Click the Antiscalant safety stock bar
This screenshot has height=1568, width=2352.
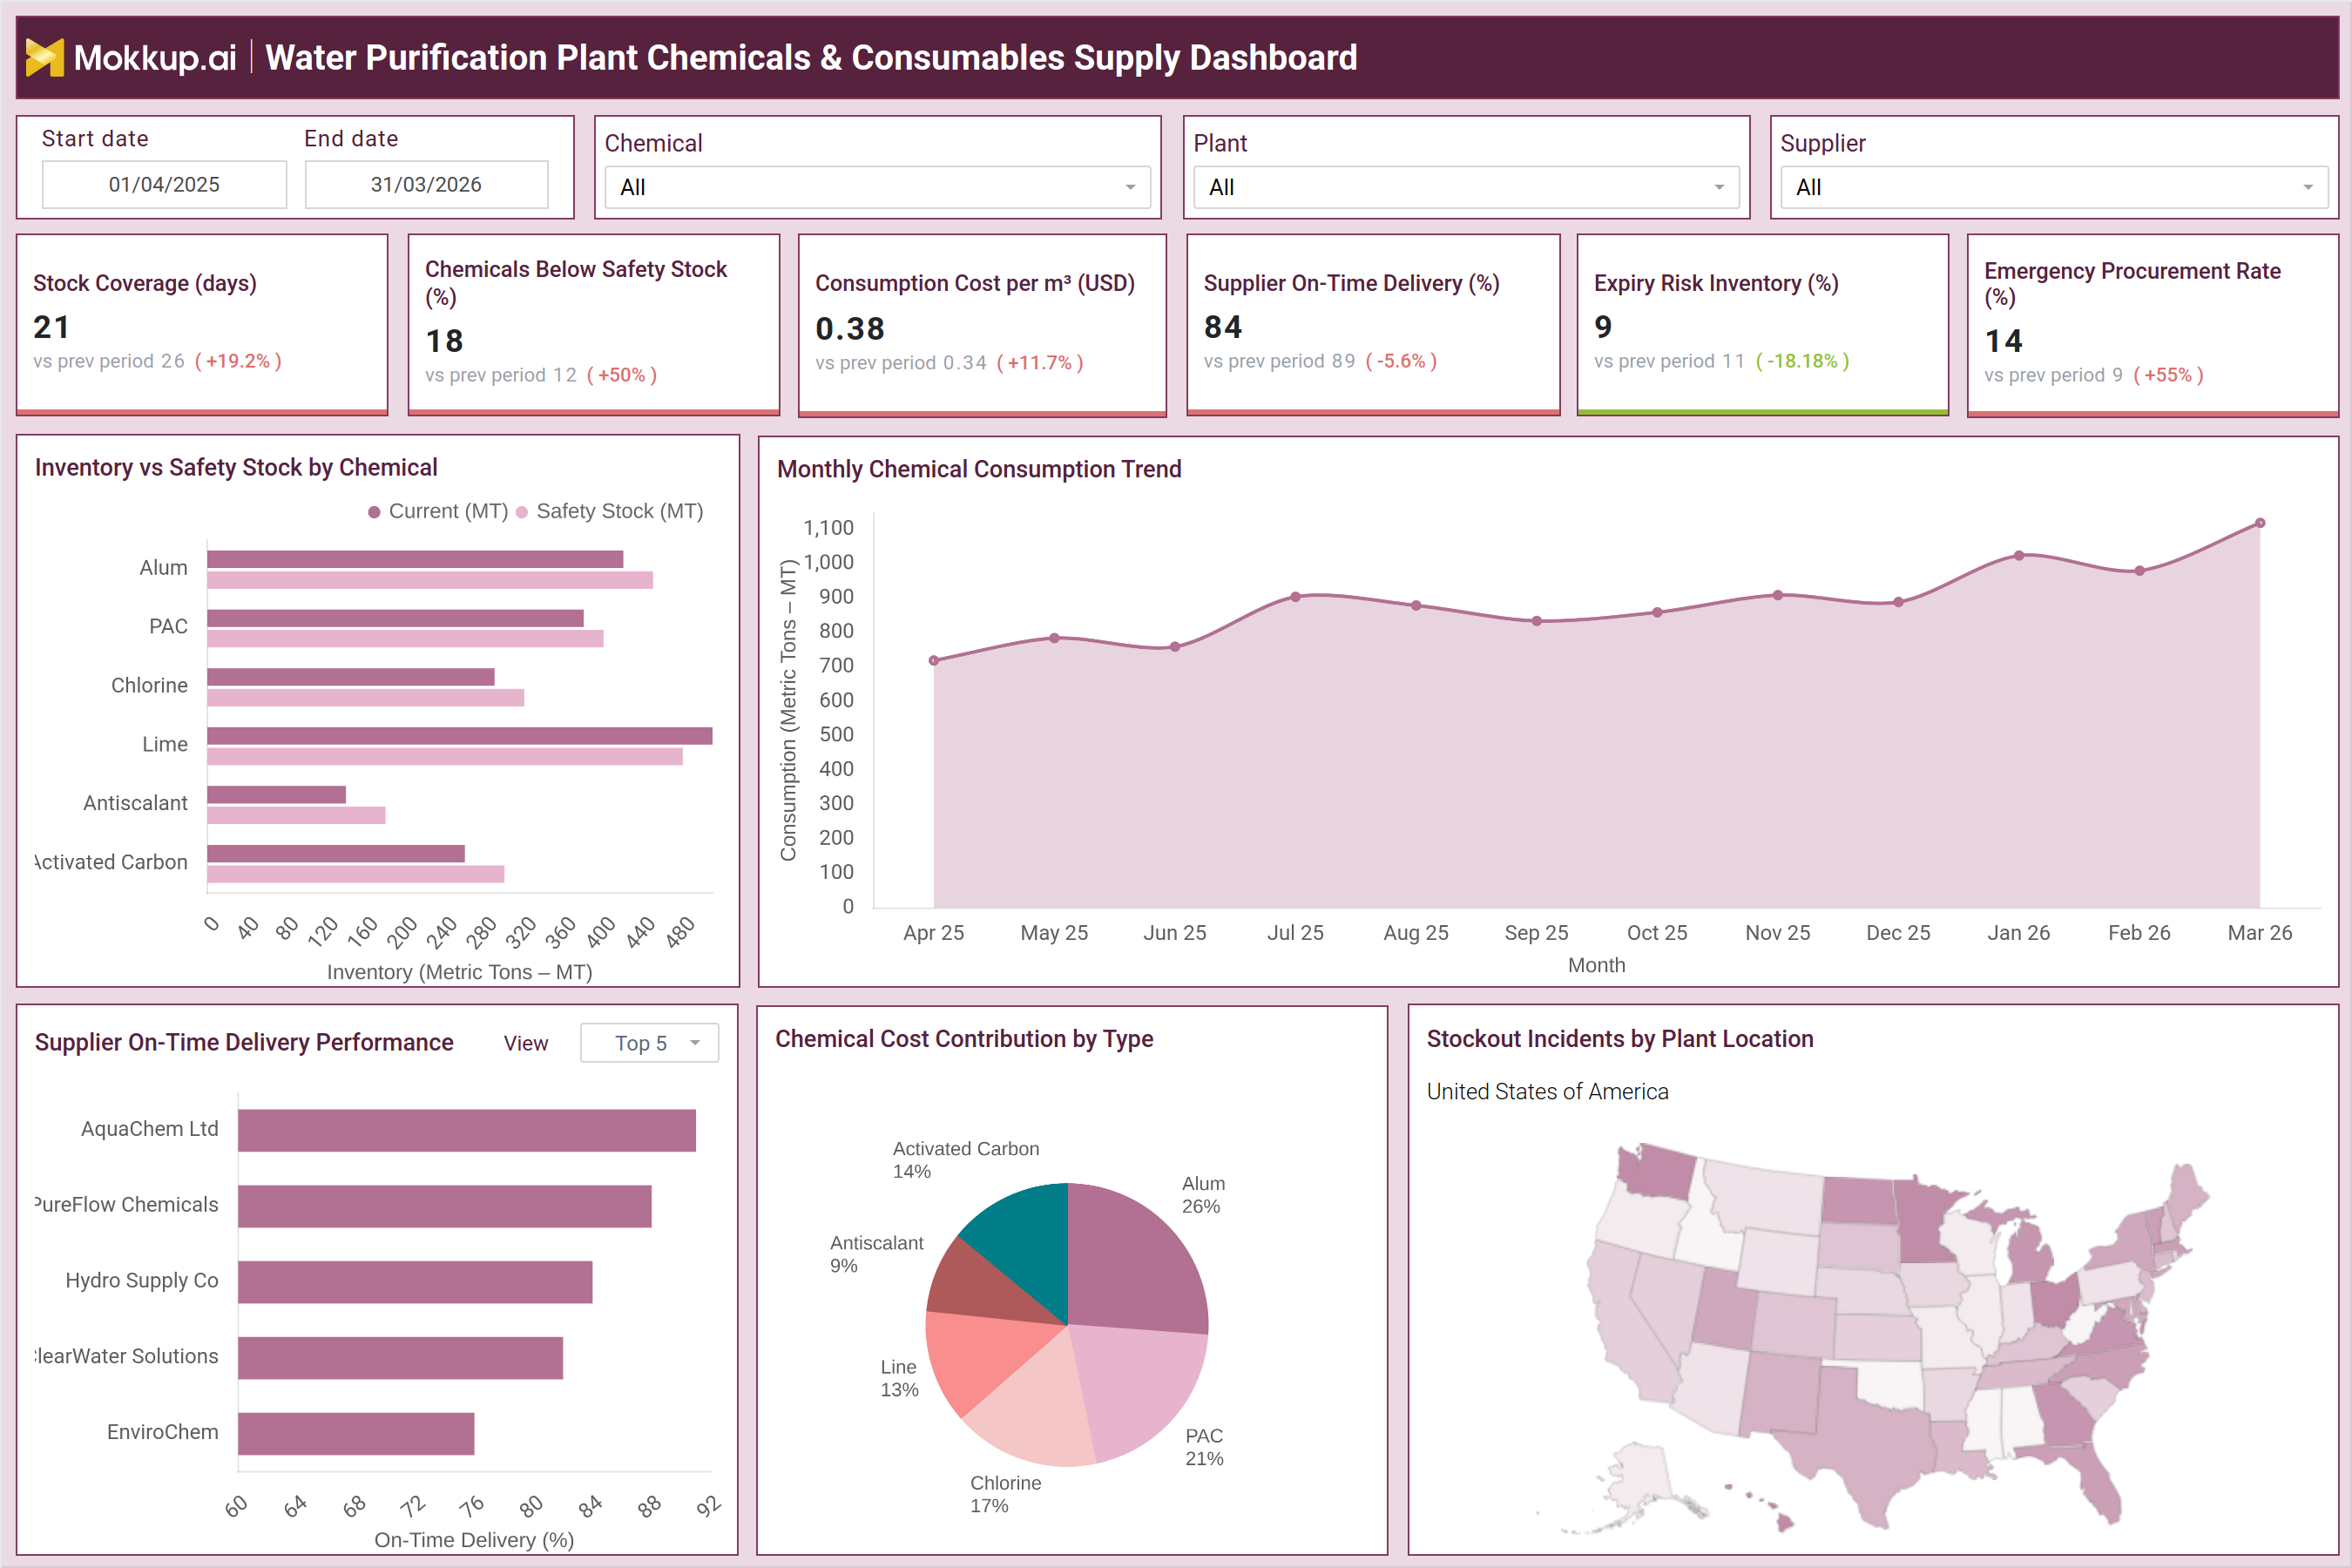(296, 815)
